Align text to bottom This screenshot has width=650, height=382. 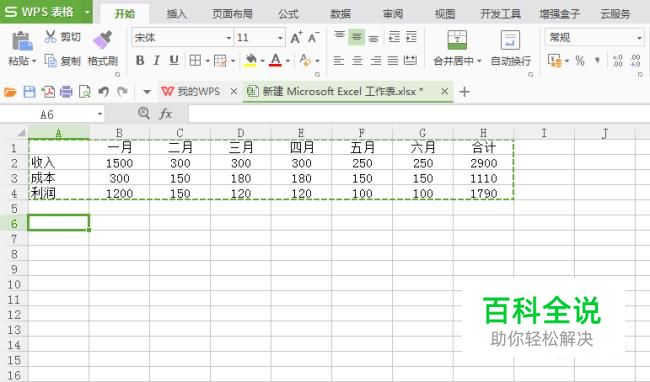[x=374, y=38]
